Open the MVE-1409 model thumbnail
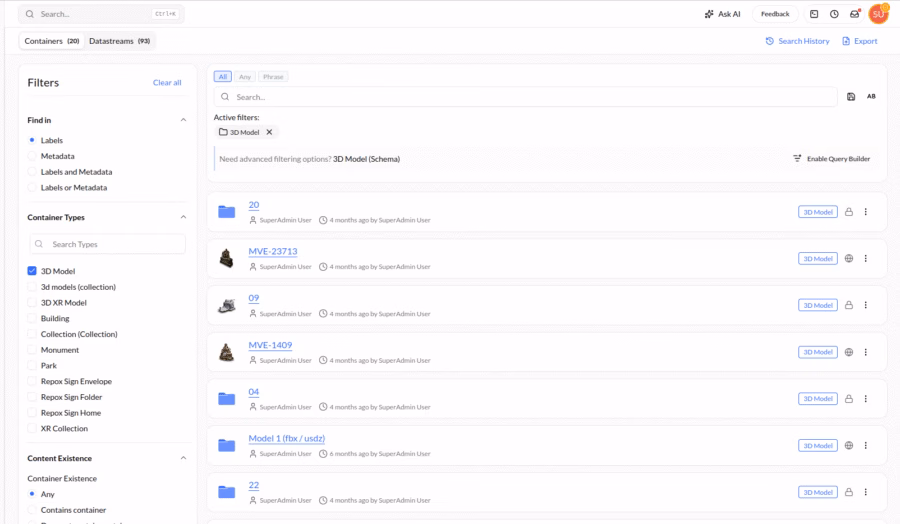The height and width of the screenshot is (524, 900). (227, 352)
